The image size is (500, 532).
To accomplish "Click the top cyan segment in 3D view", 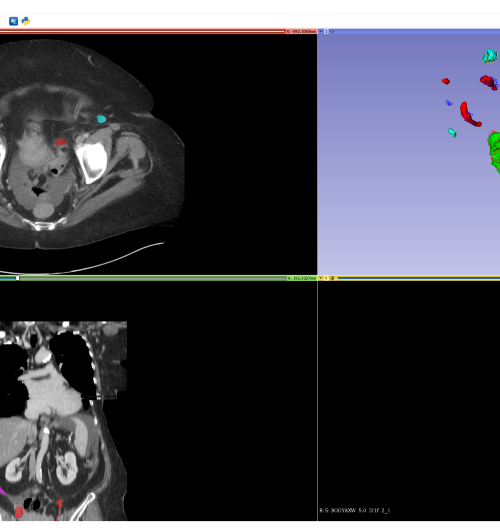I will point(490,56).
